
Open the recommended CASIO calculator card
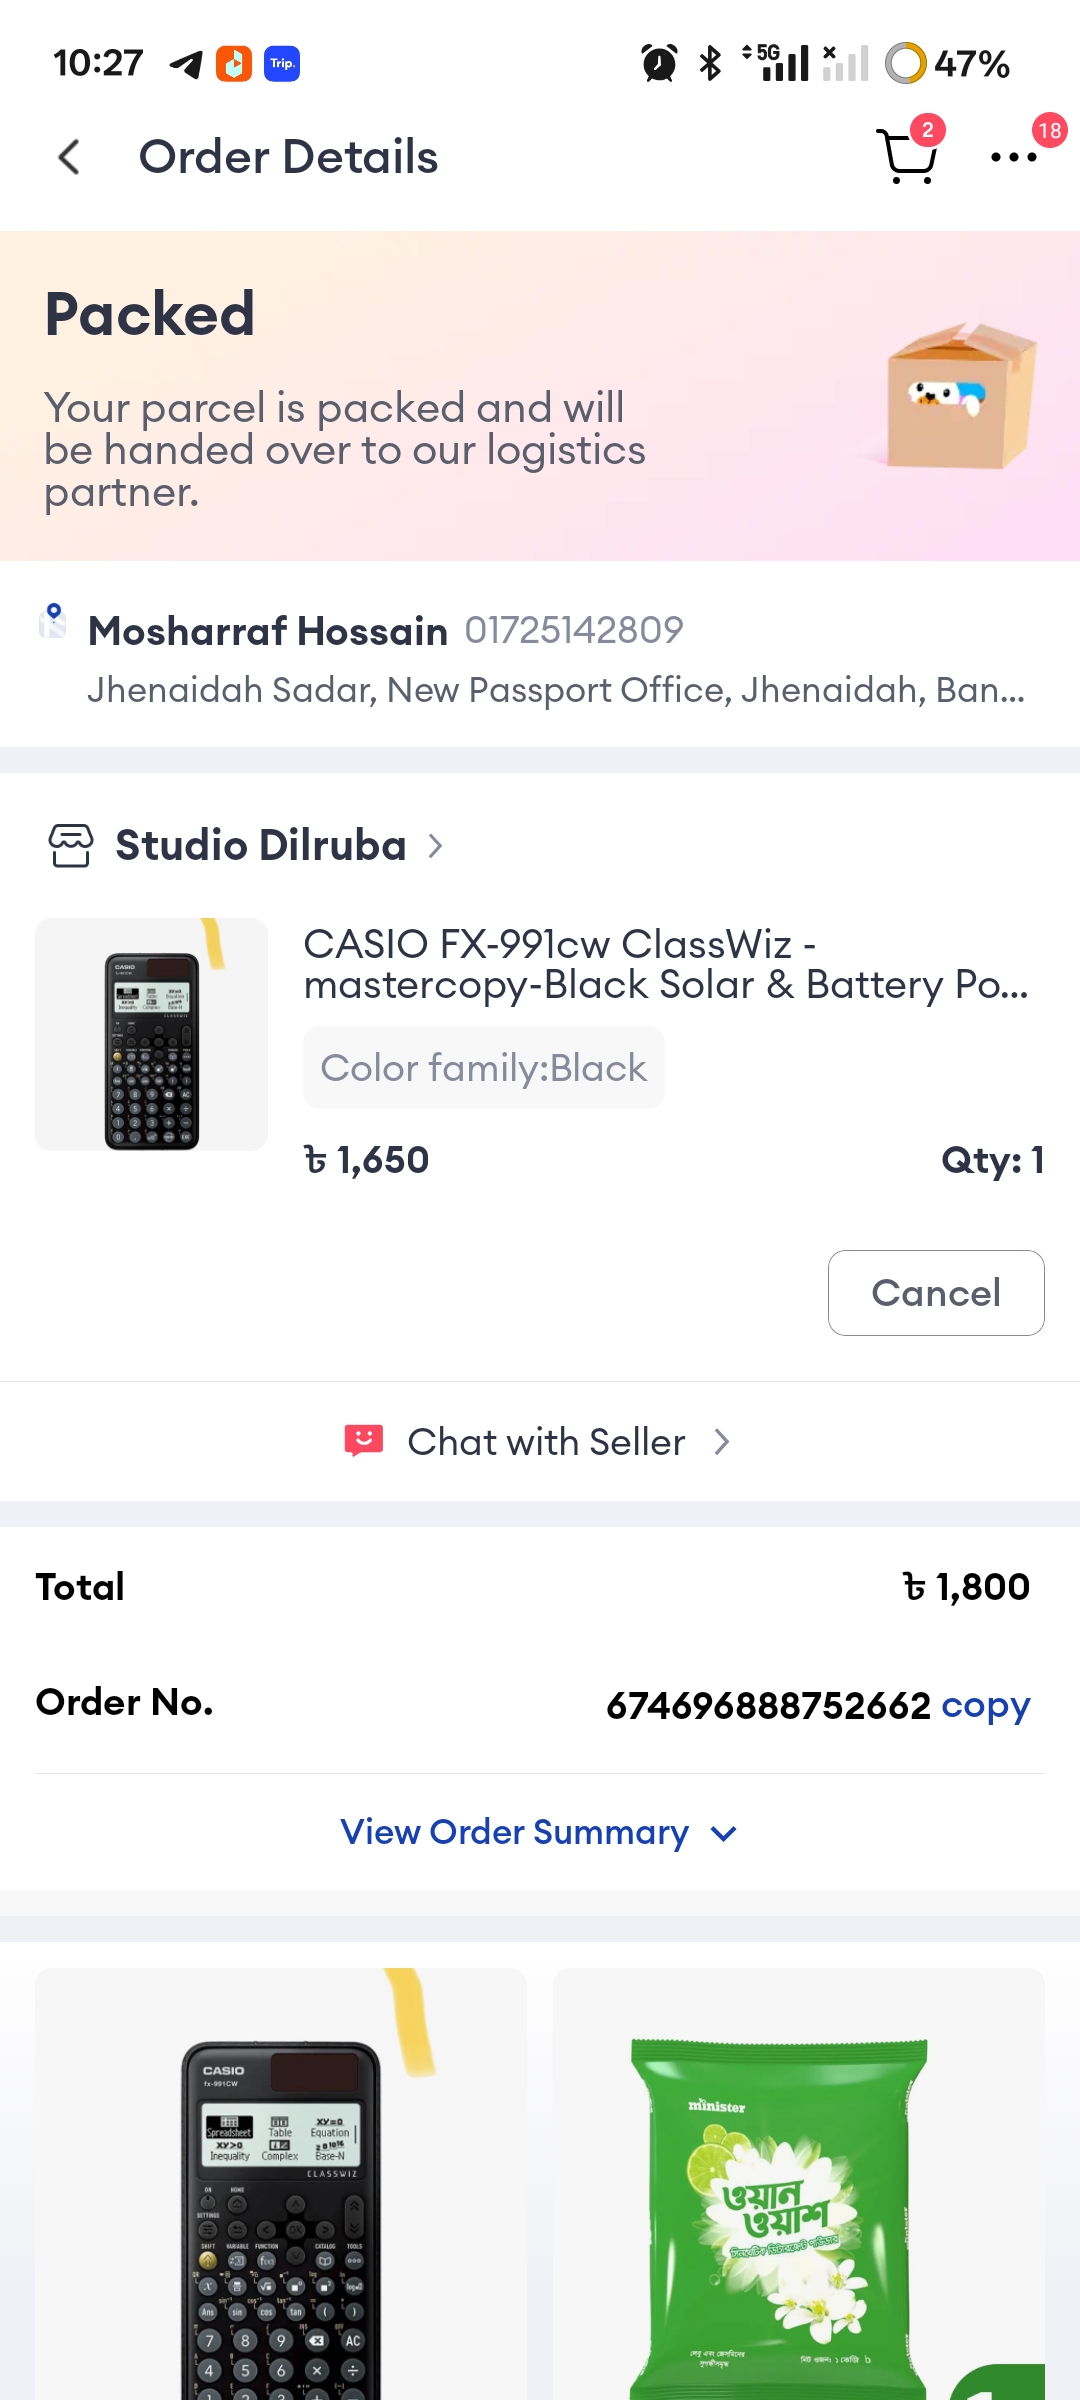coord(281,2184)
